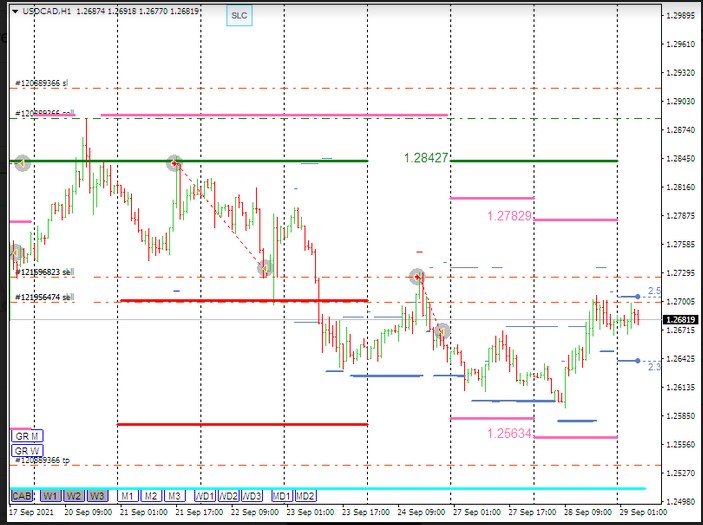Toggle the W1 weekly level button
The image size is (703, 525).
point(50,496)
